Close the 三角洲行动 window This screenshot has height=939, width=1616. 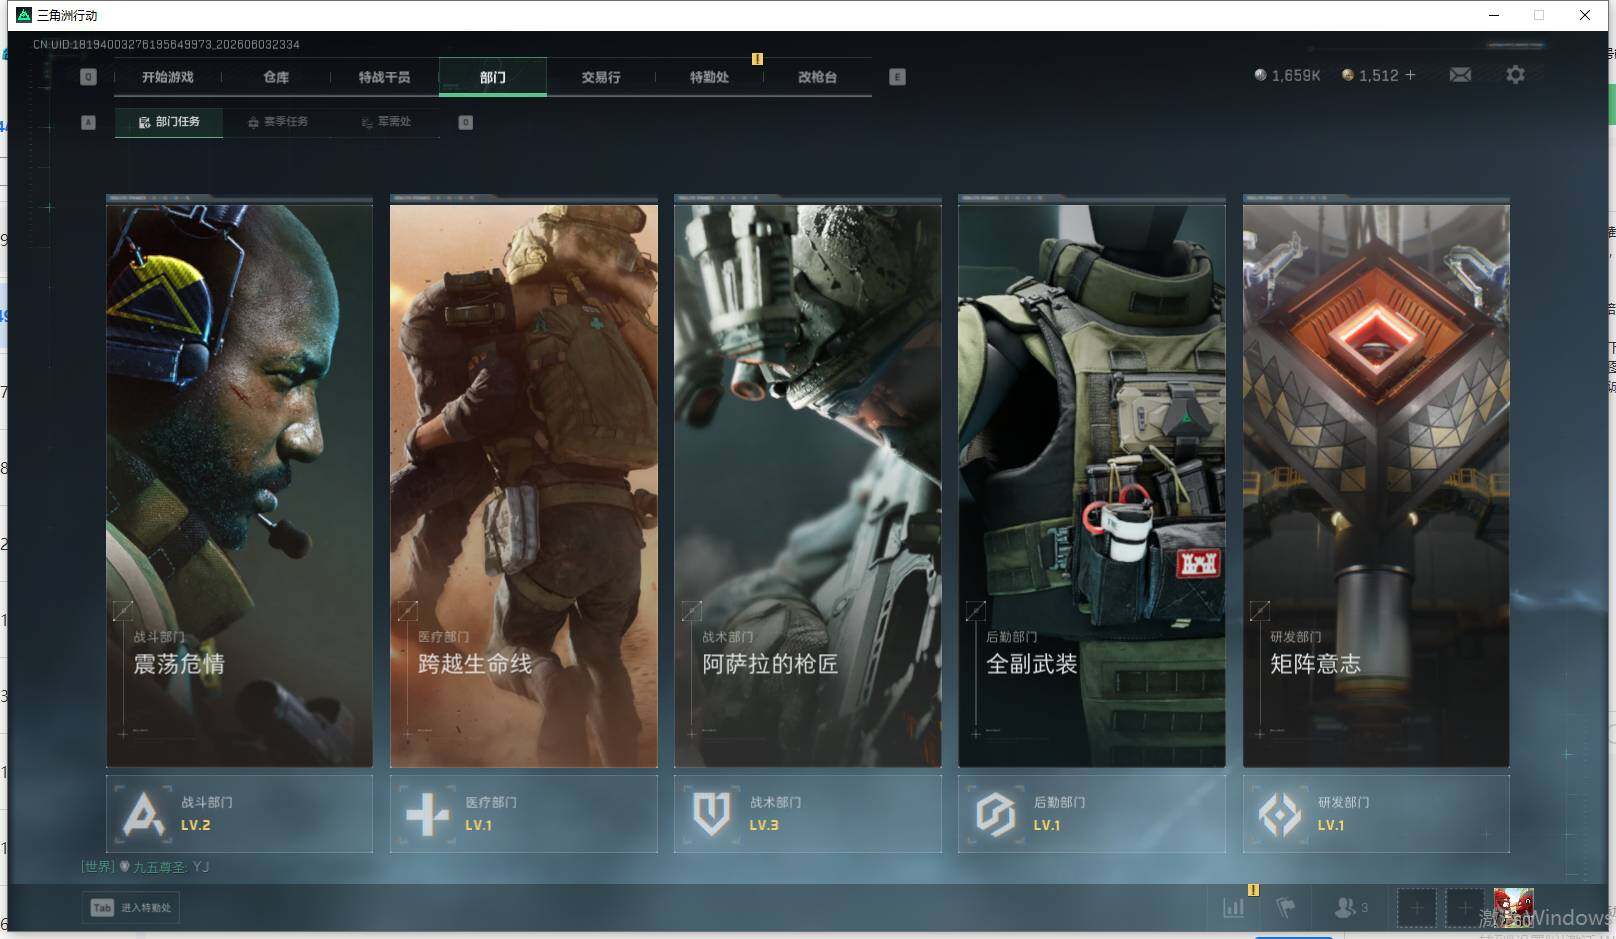pyautogui.click(x=1585, y=15)
